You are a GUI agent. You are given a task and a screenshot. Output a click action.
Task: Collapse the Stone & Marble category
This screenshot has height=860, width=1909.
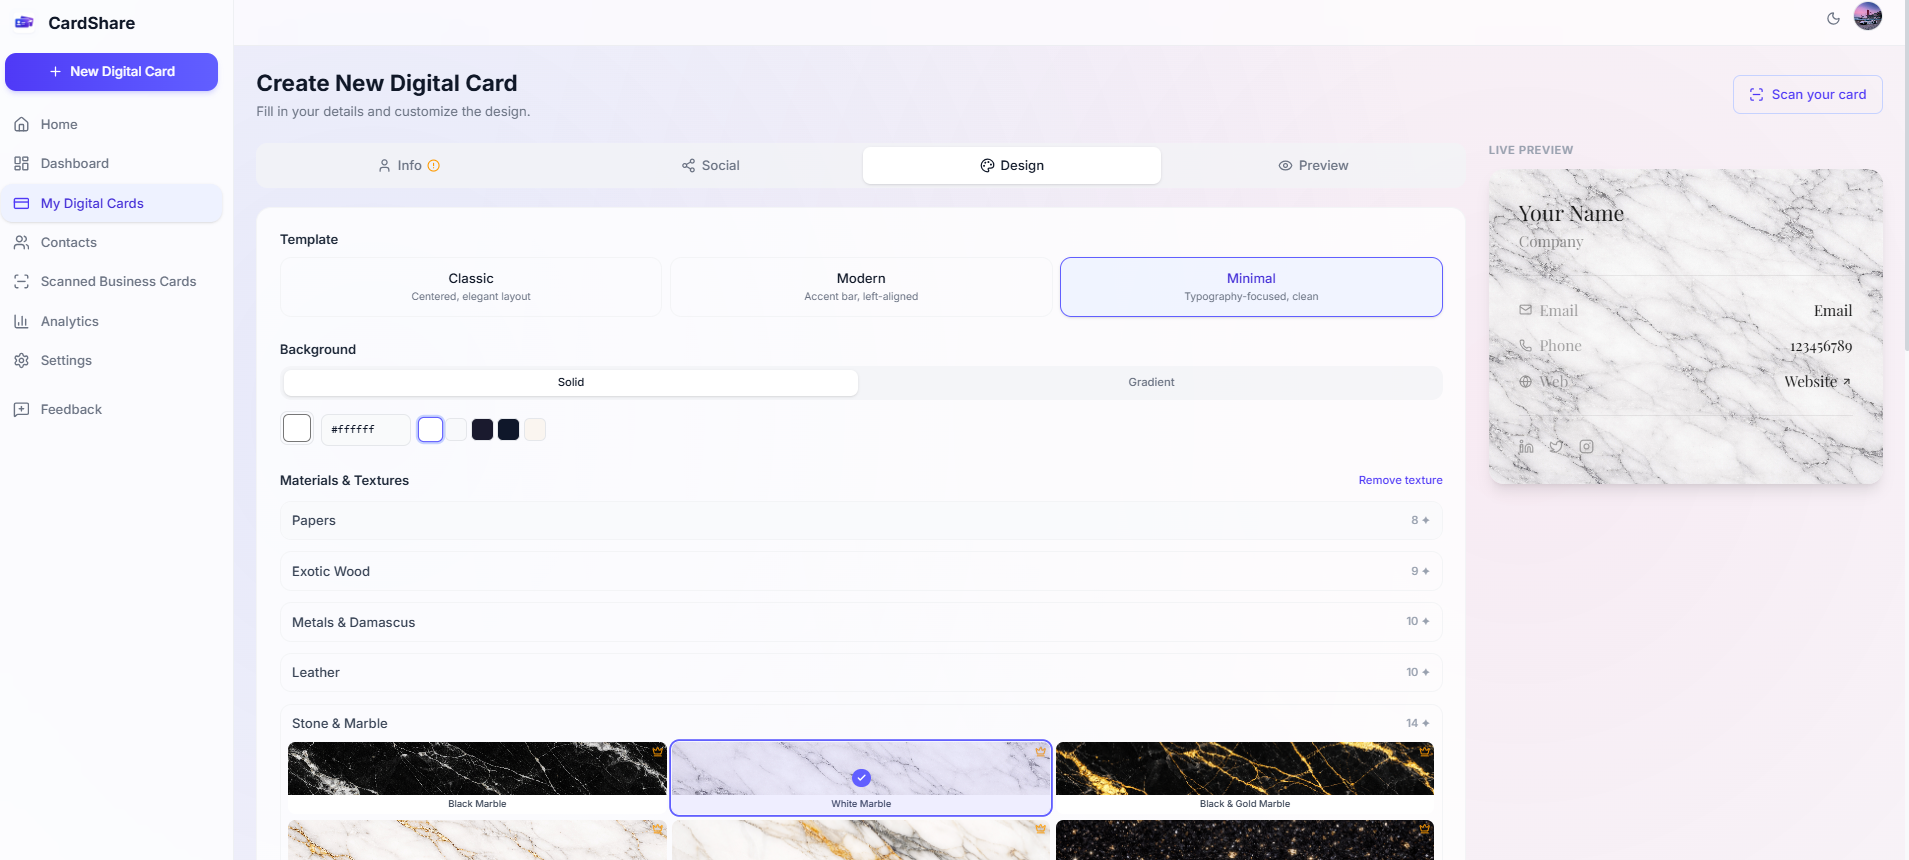[861, 723]
